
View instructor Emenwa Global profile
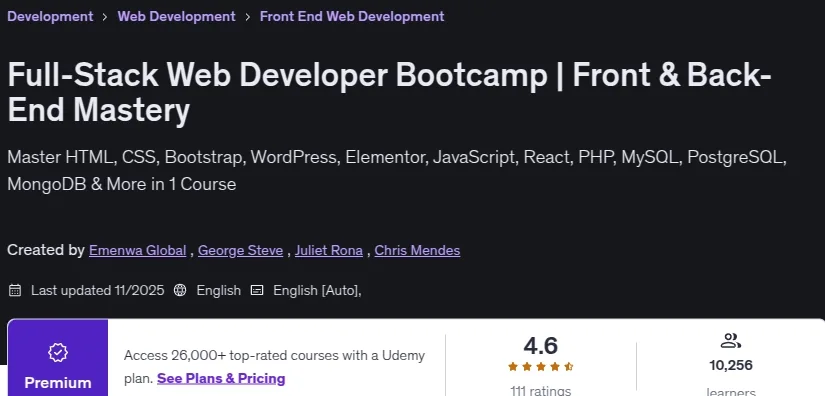pos(137,250)
